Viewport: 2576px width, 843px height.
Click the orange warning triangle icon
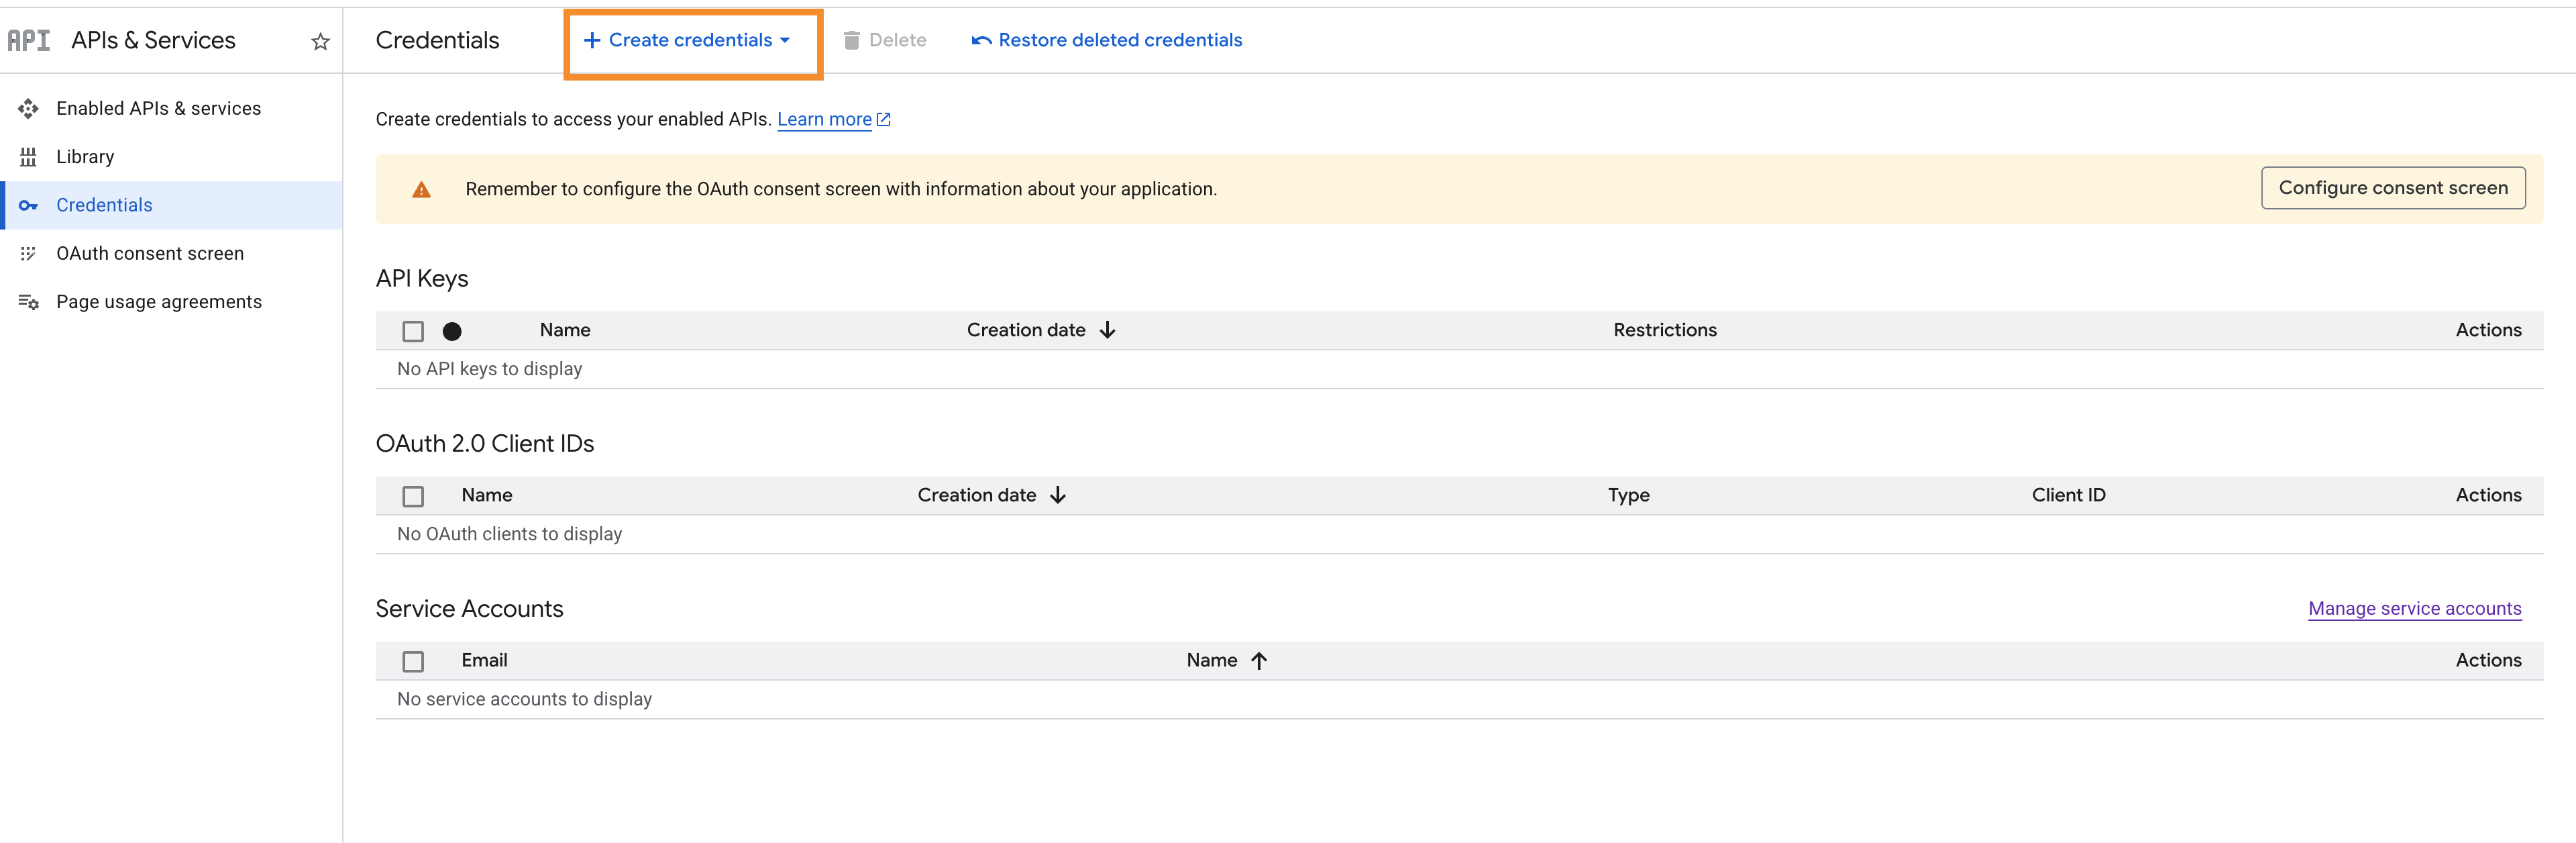(x=422, y=189)
